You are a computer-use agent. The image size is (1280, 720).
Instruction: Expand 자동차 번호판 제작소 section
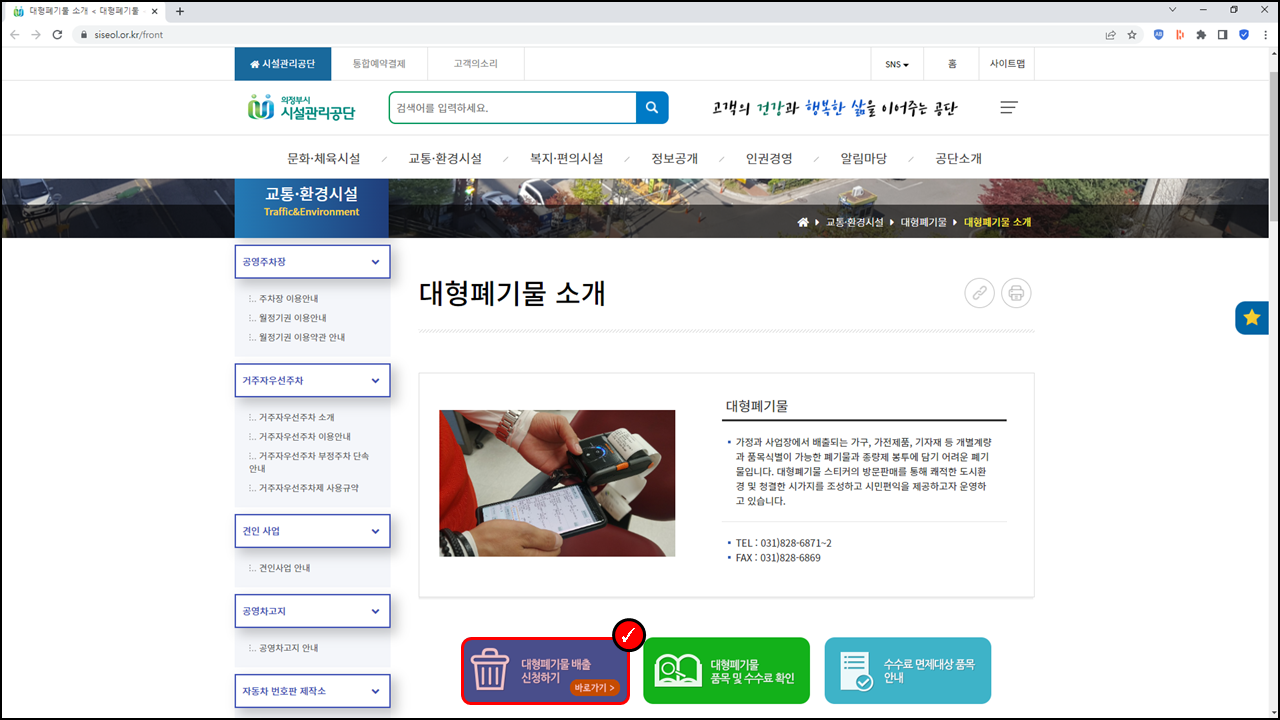point(312,691)
